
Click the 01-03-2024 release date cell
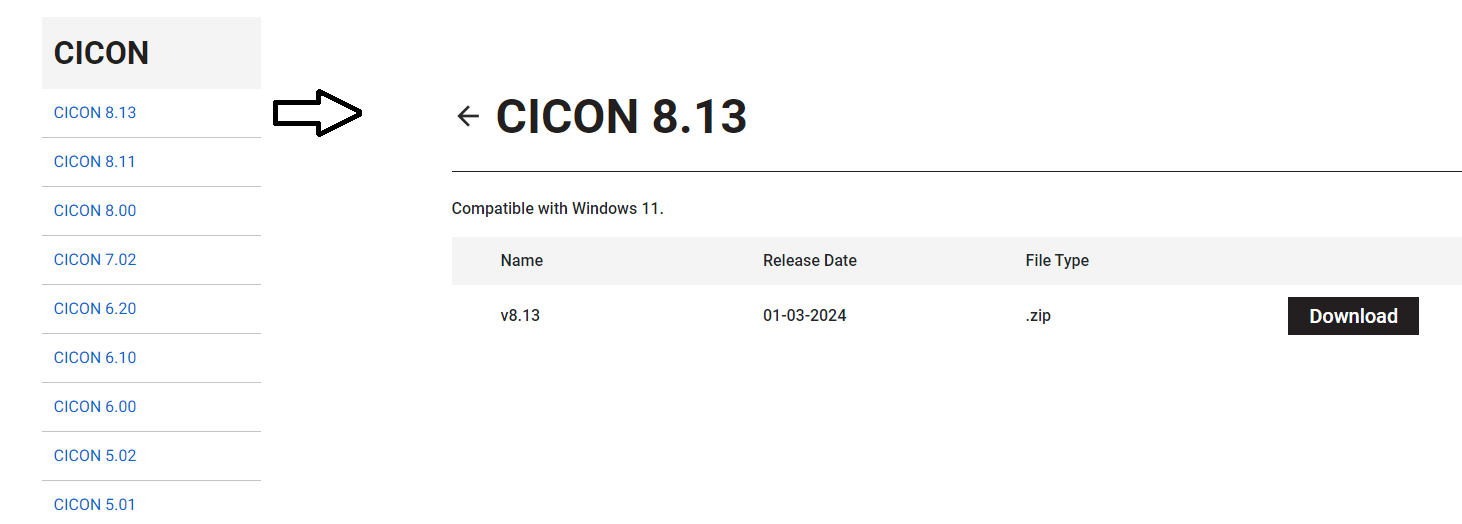805,316
